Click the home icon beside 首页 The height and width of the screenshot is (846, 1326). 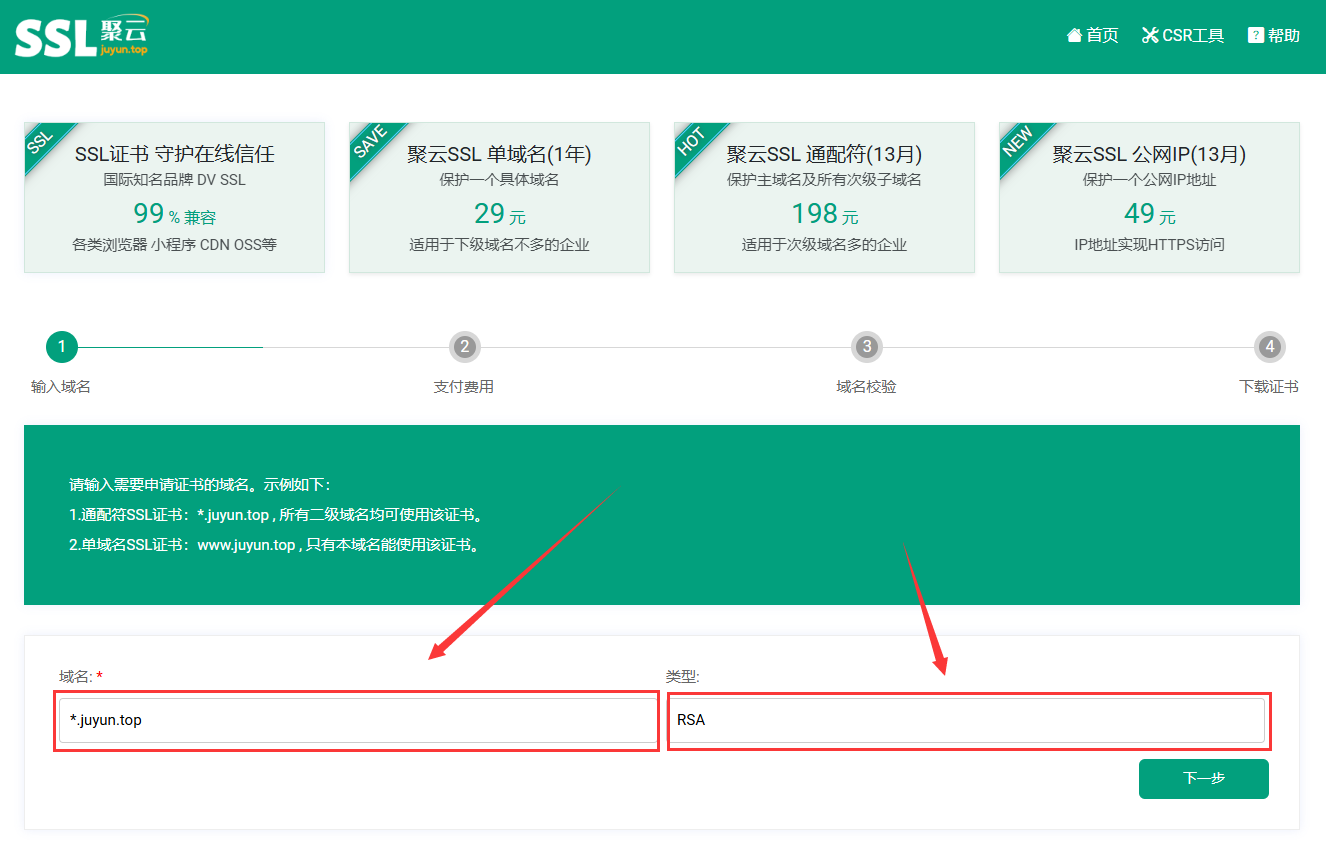(1075, 35)
